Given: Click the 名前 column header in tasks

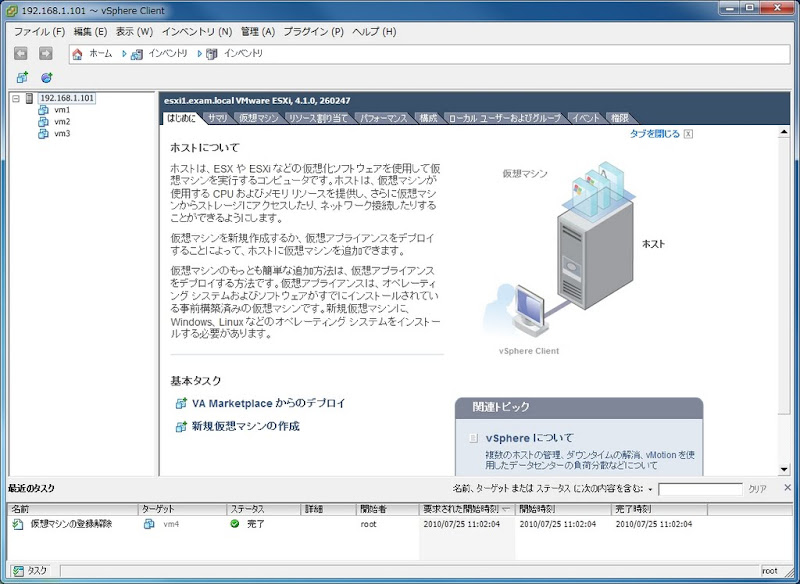Looking at the screenshot, I should click(73, 509).
